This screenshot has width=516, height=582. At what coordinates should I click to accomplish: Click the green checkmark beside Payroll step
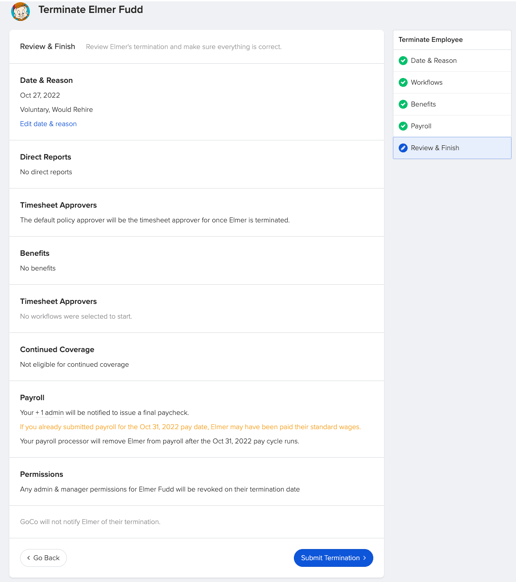tap(403, 126)
